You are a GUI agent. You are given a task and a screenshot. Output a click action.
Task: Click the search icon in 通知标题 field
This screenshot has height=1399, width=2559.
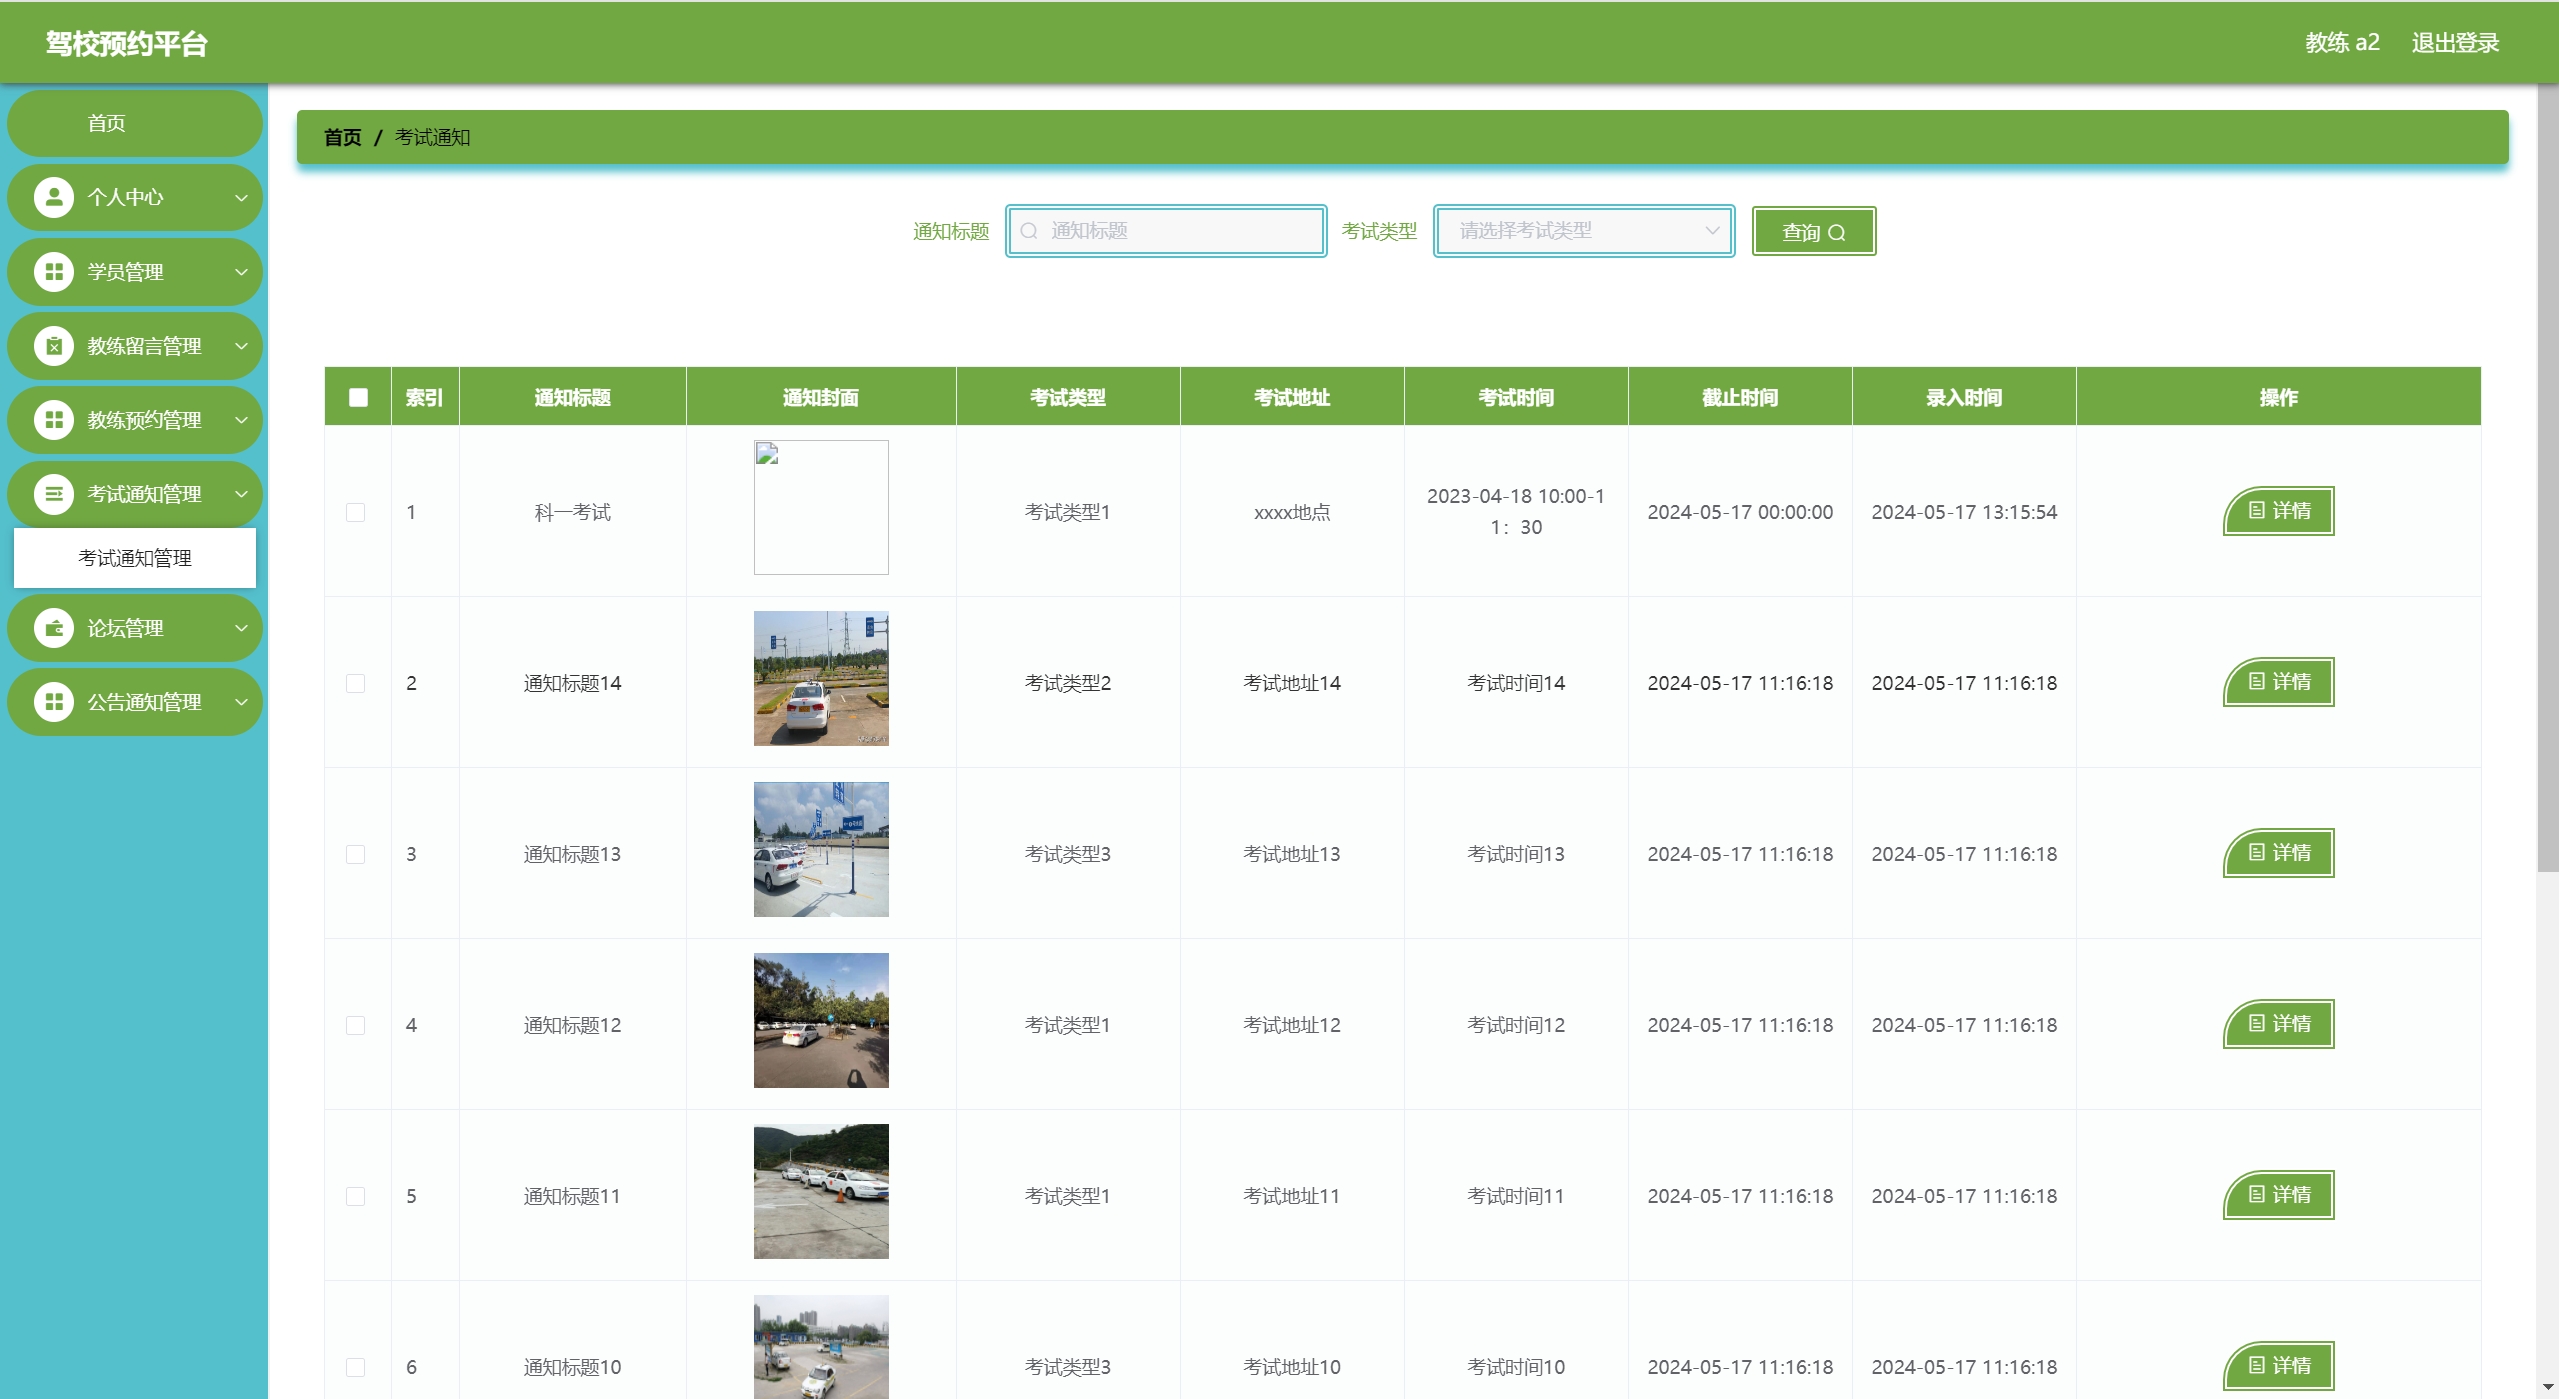click(1029, 231)
